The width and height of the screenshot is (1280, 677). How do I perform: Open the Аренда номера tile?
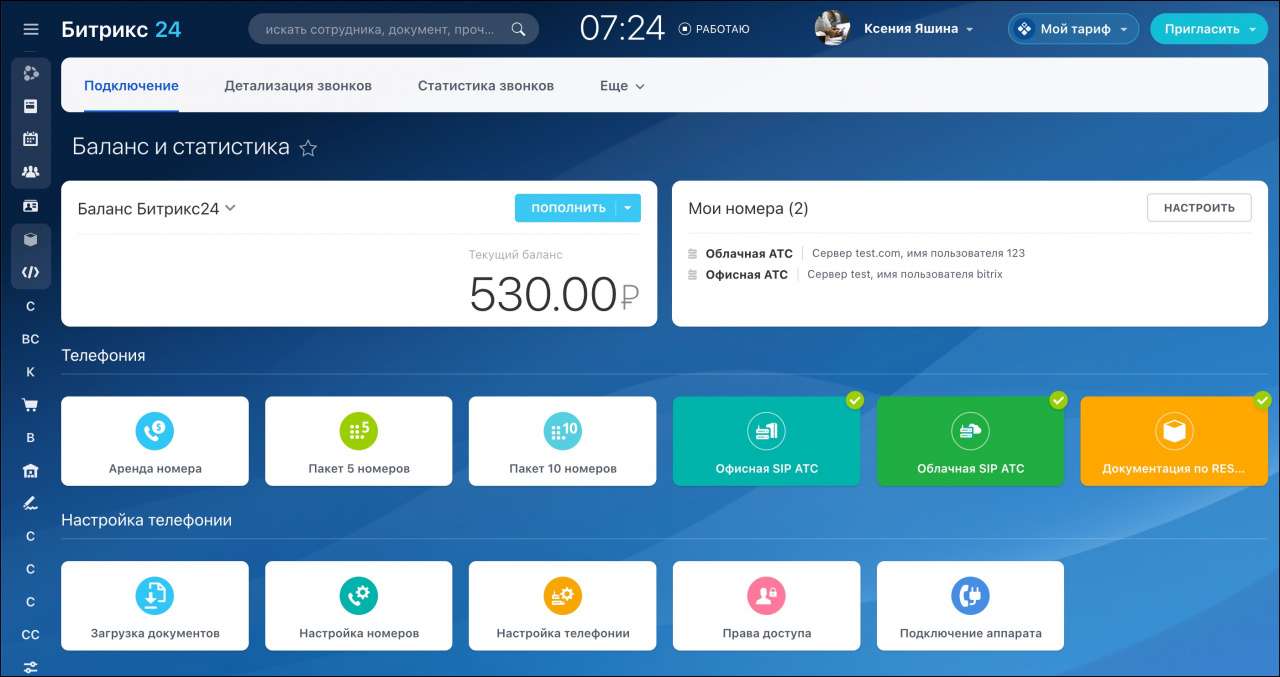coord(155,441)
